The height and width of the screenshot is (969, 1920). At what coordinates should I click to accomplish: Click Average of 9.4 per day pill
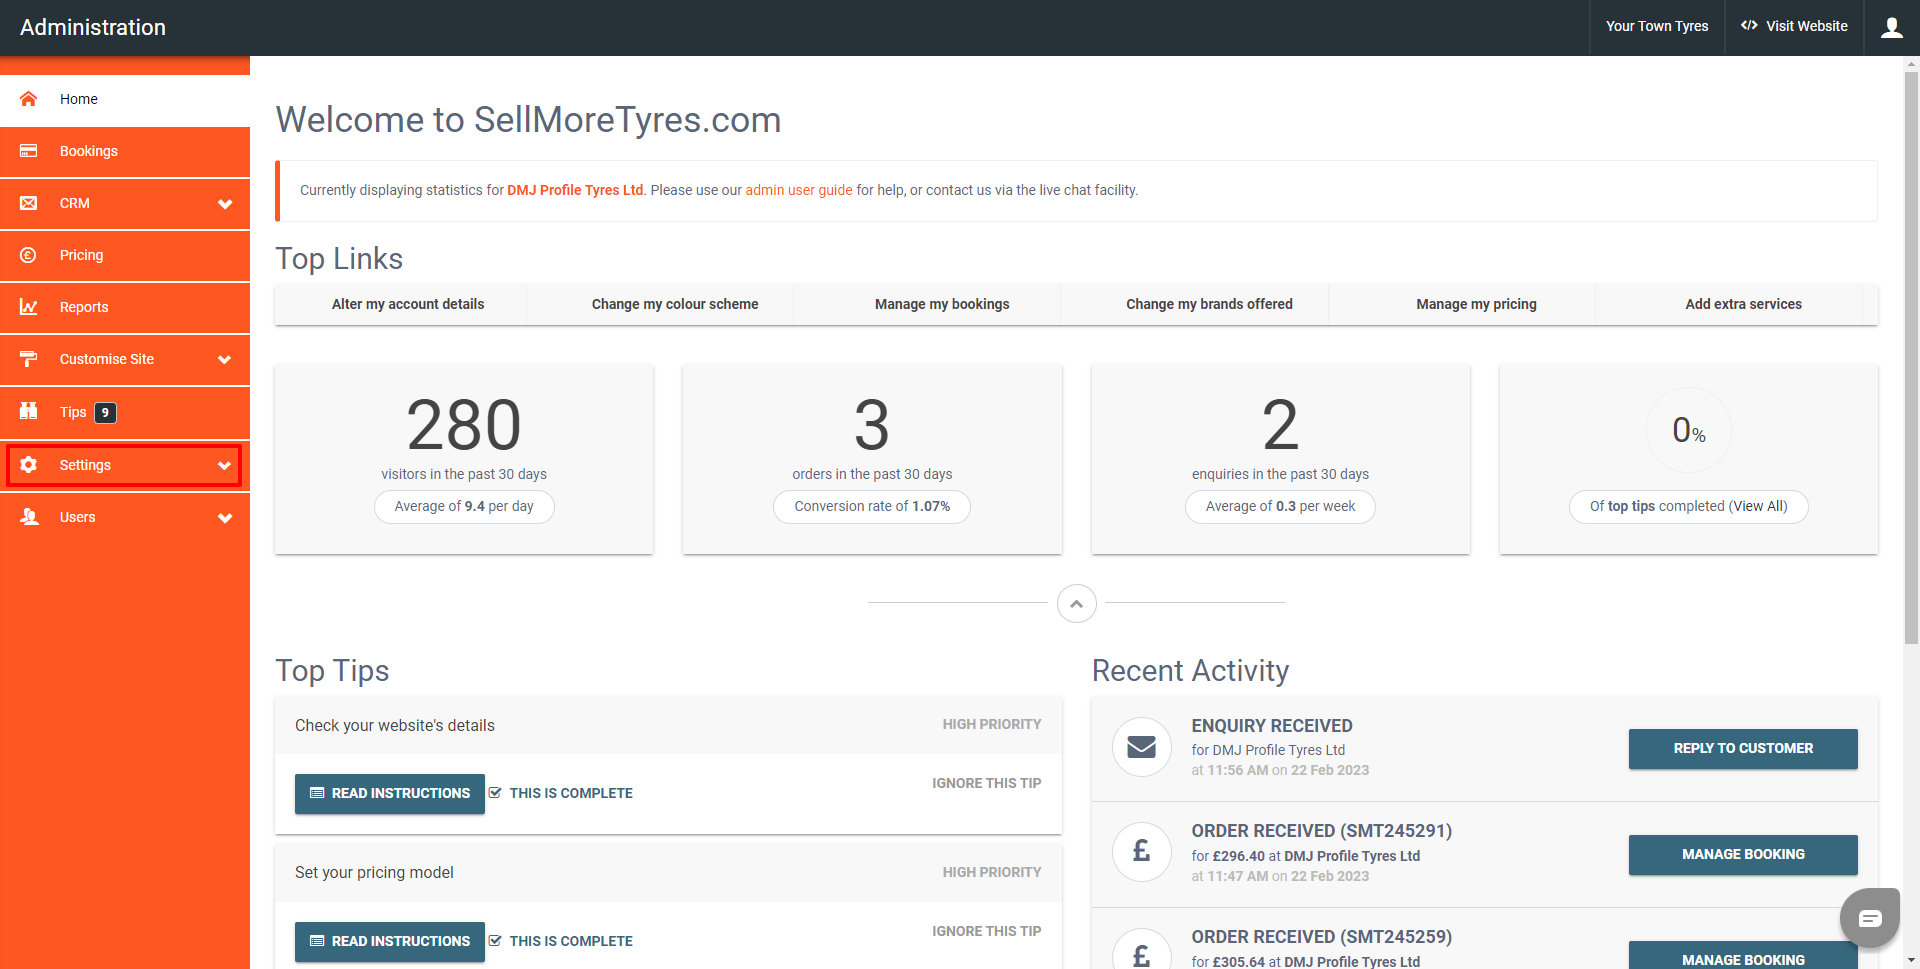point(464,506)
